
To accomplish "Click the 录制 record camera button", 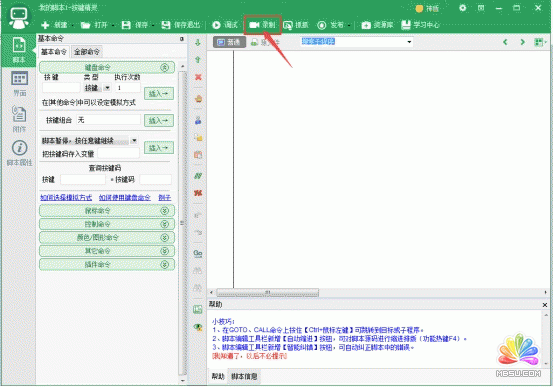I will pyautogui.click(x=263, y=25).
